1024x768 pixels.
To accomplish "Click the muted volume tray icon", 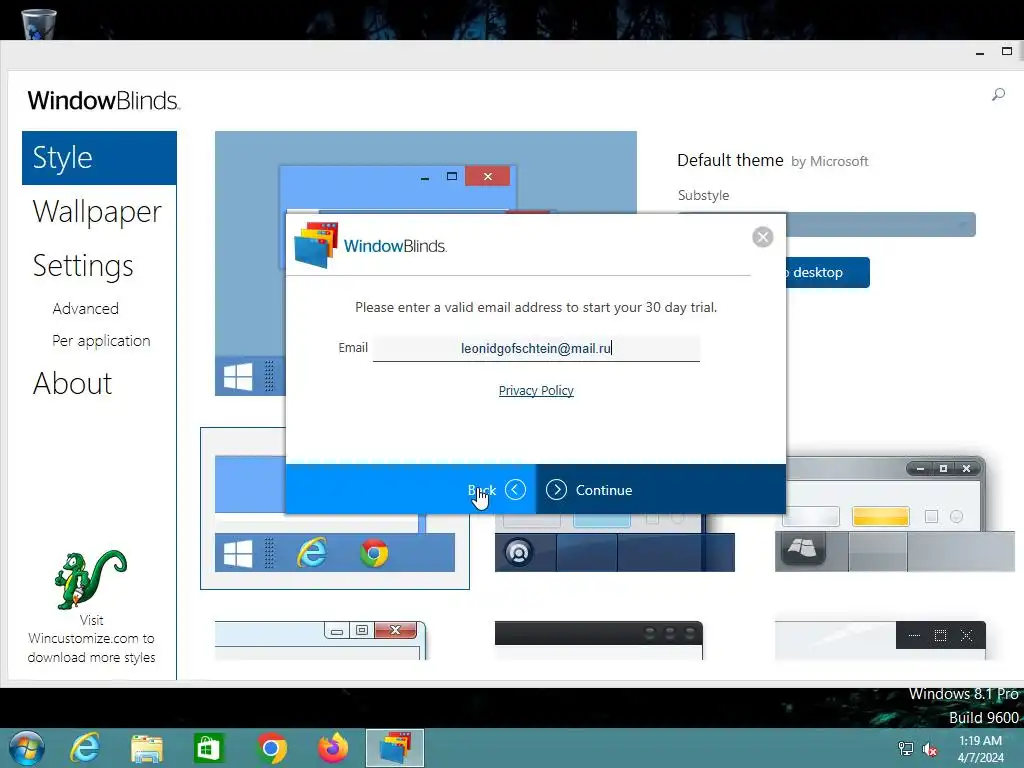I will 930,749.
